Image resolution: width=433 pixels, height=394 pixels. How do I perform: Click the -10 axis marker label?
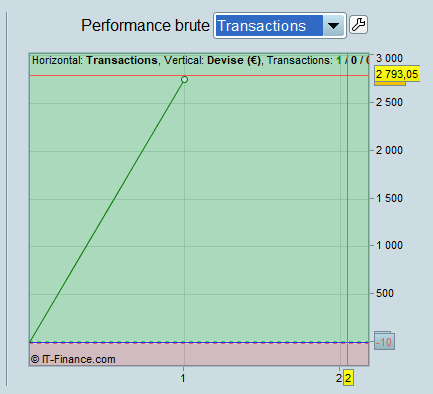click(x=385, y=342)
